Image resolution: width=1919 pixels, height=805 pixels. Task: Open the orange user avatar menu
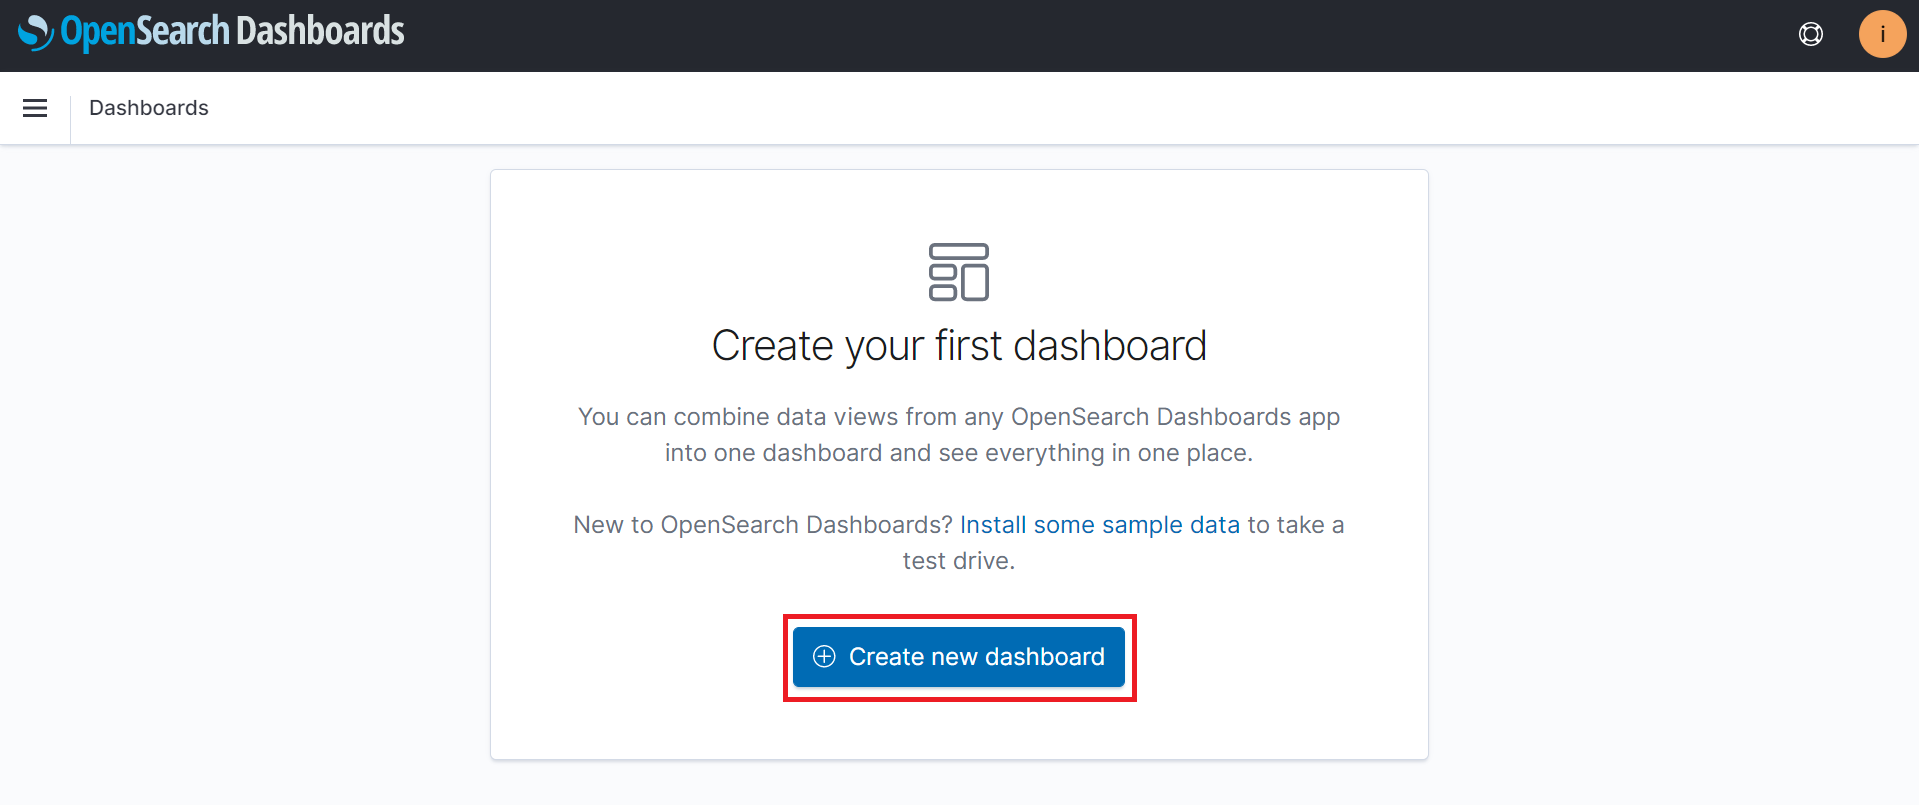[x=1882, y=34]
